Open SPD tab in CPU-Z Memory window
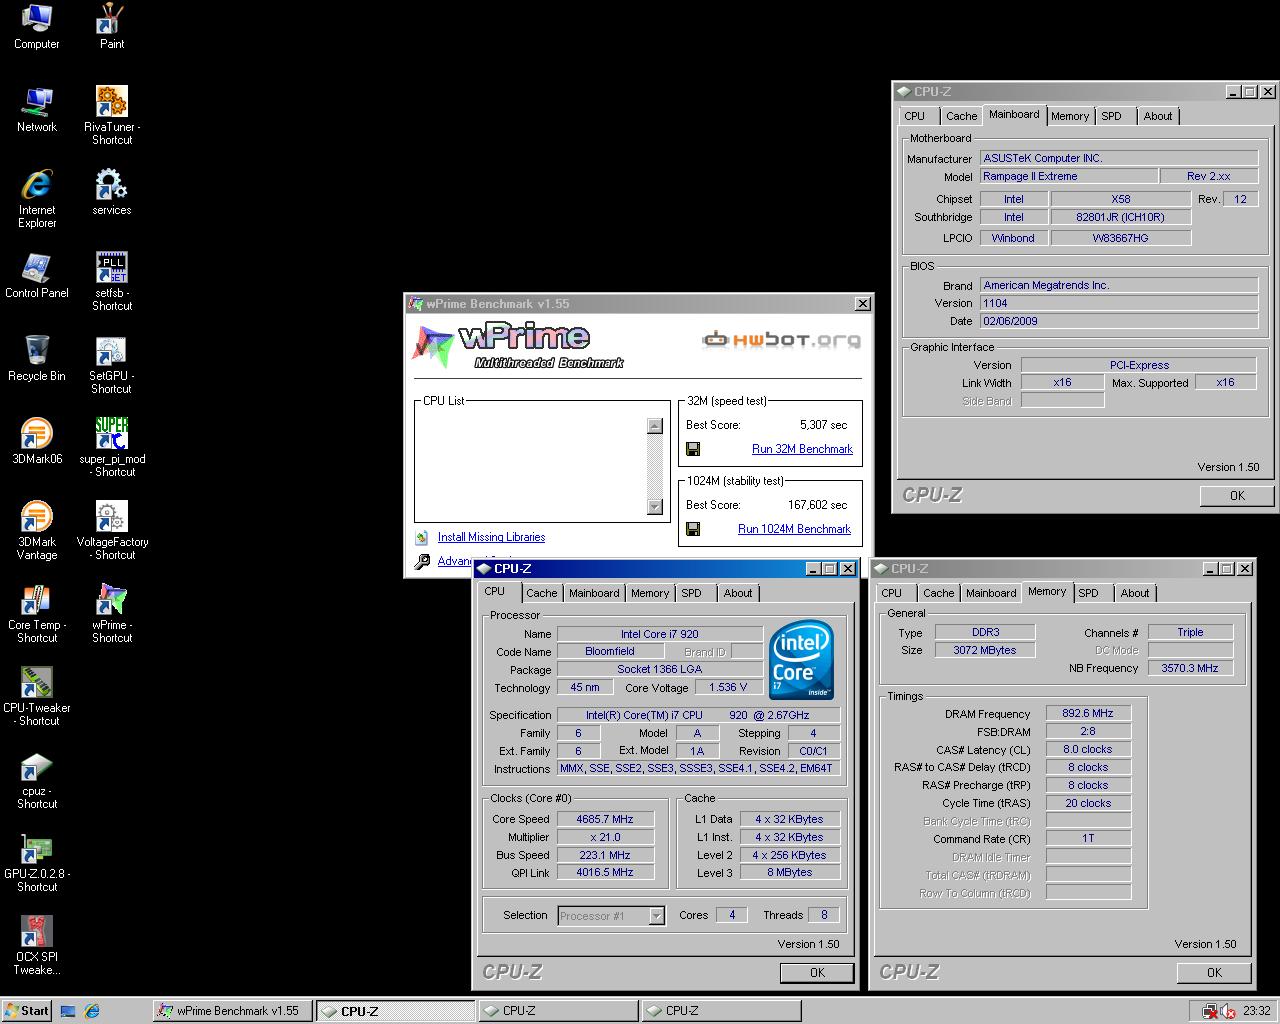The width and height of the screenshot is (1280, 1024). (1088, 593)
